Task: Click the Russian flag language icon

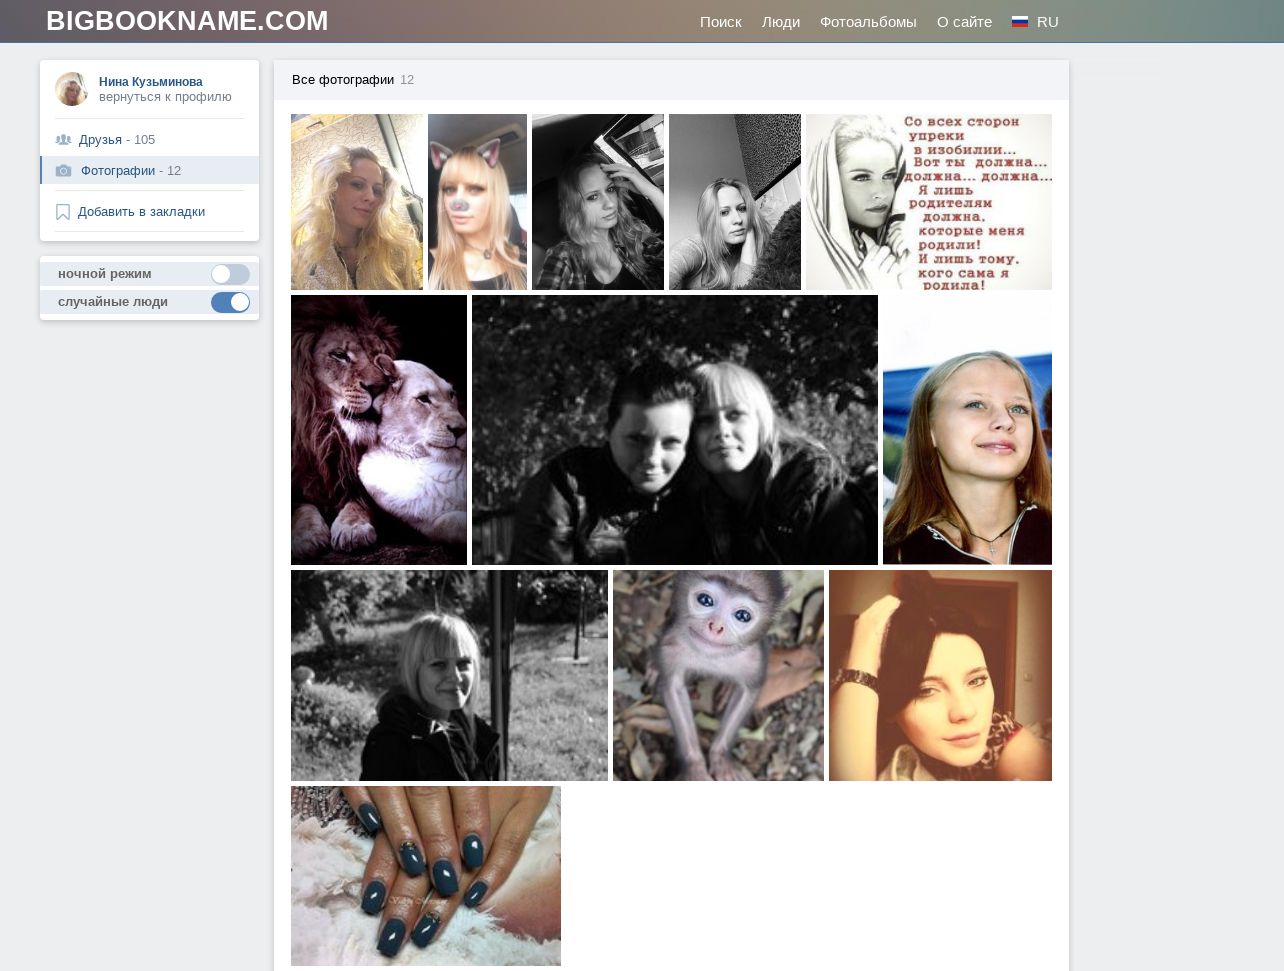Action: tap(1019, 22)
